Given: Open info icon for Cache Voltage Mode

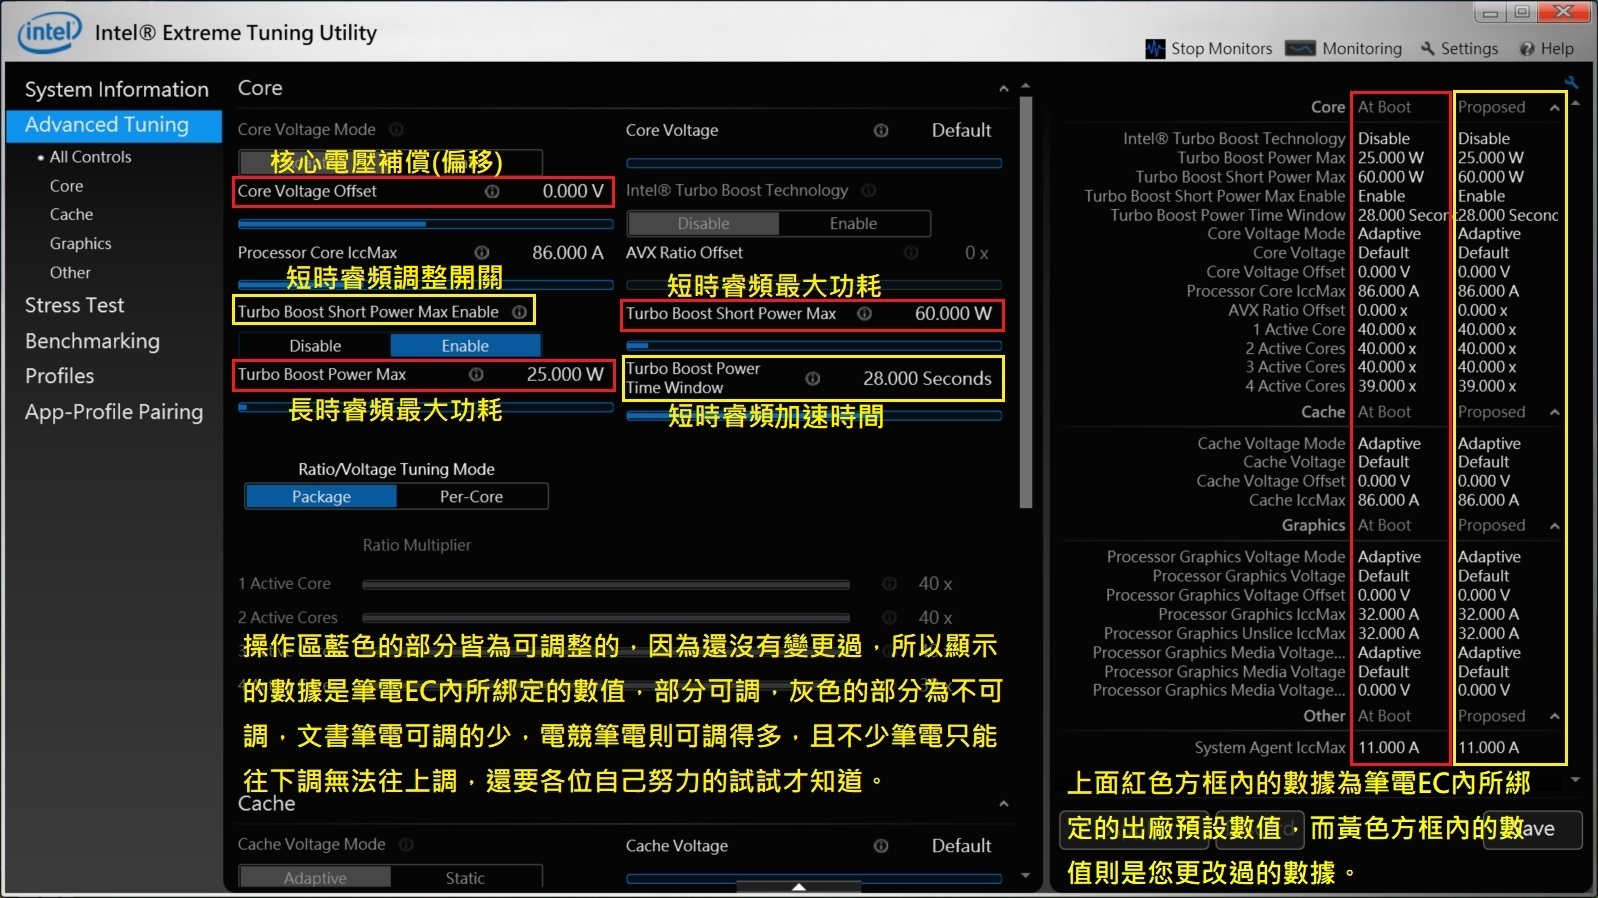Looking at the screenshot, I should coord(406,845).
